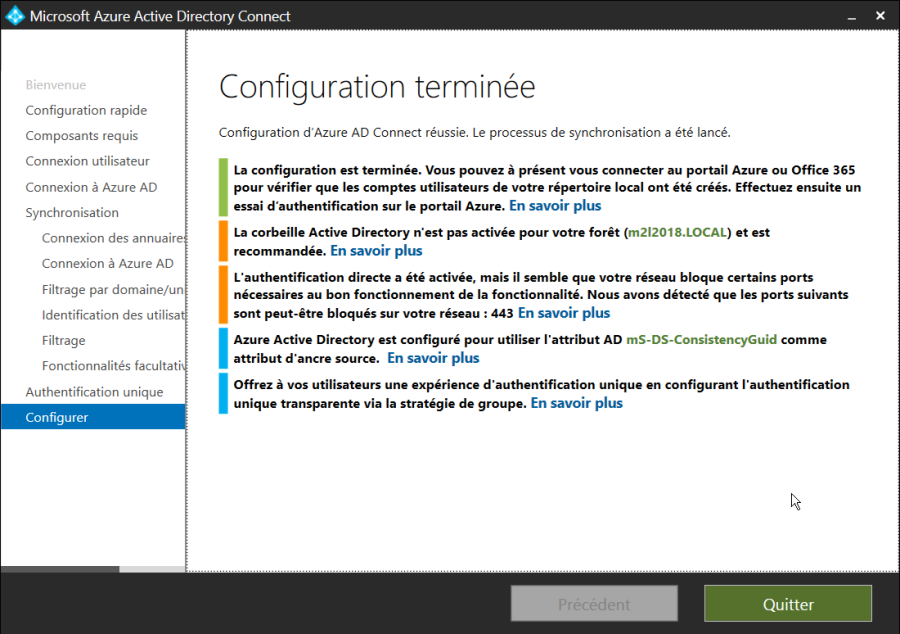The width and height of the screenshot is (900, 634).
Task: Click the mS-DS-ConsistencyGuid attribute name
Action: 701,340
